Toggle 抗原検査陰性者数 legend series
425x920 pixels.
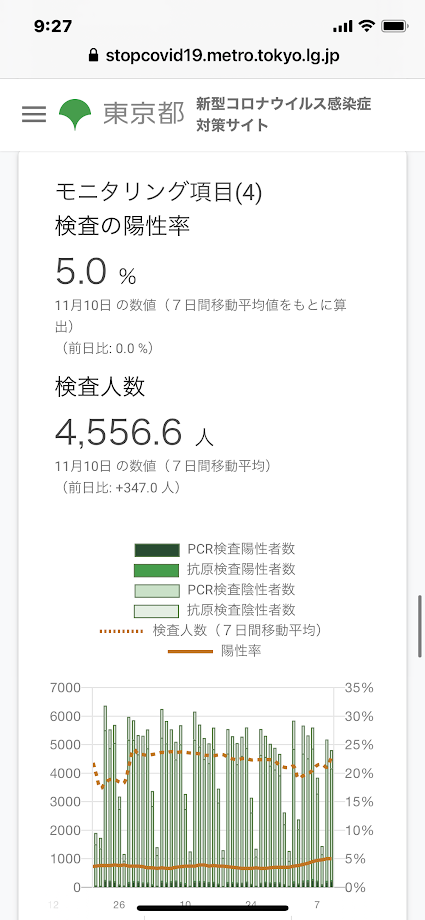point(214,610)
